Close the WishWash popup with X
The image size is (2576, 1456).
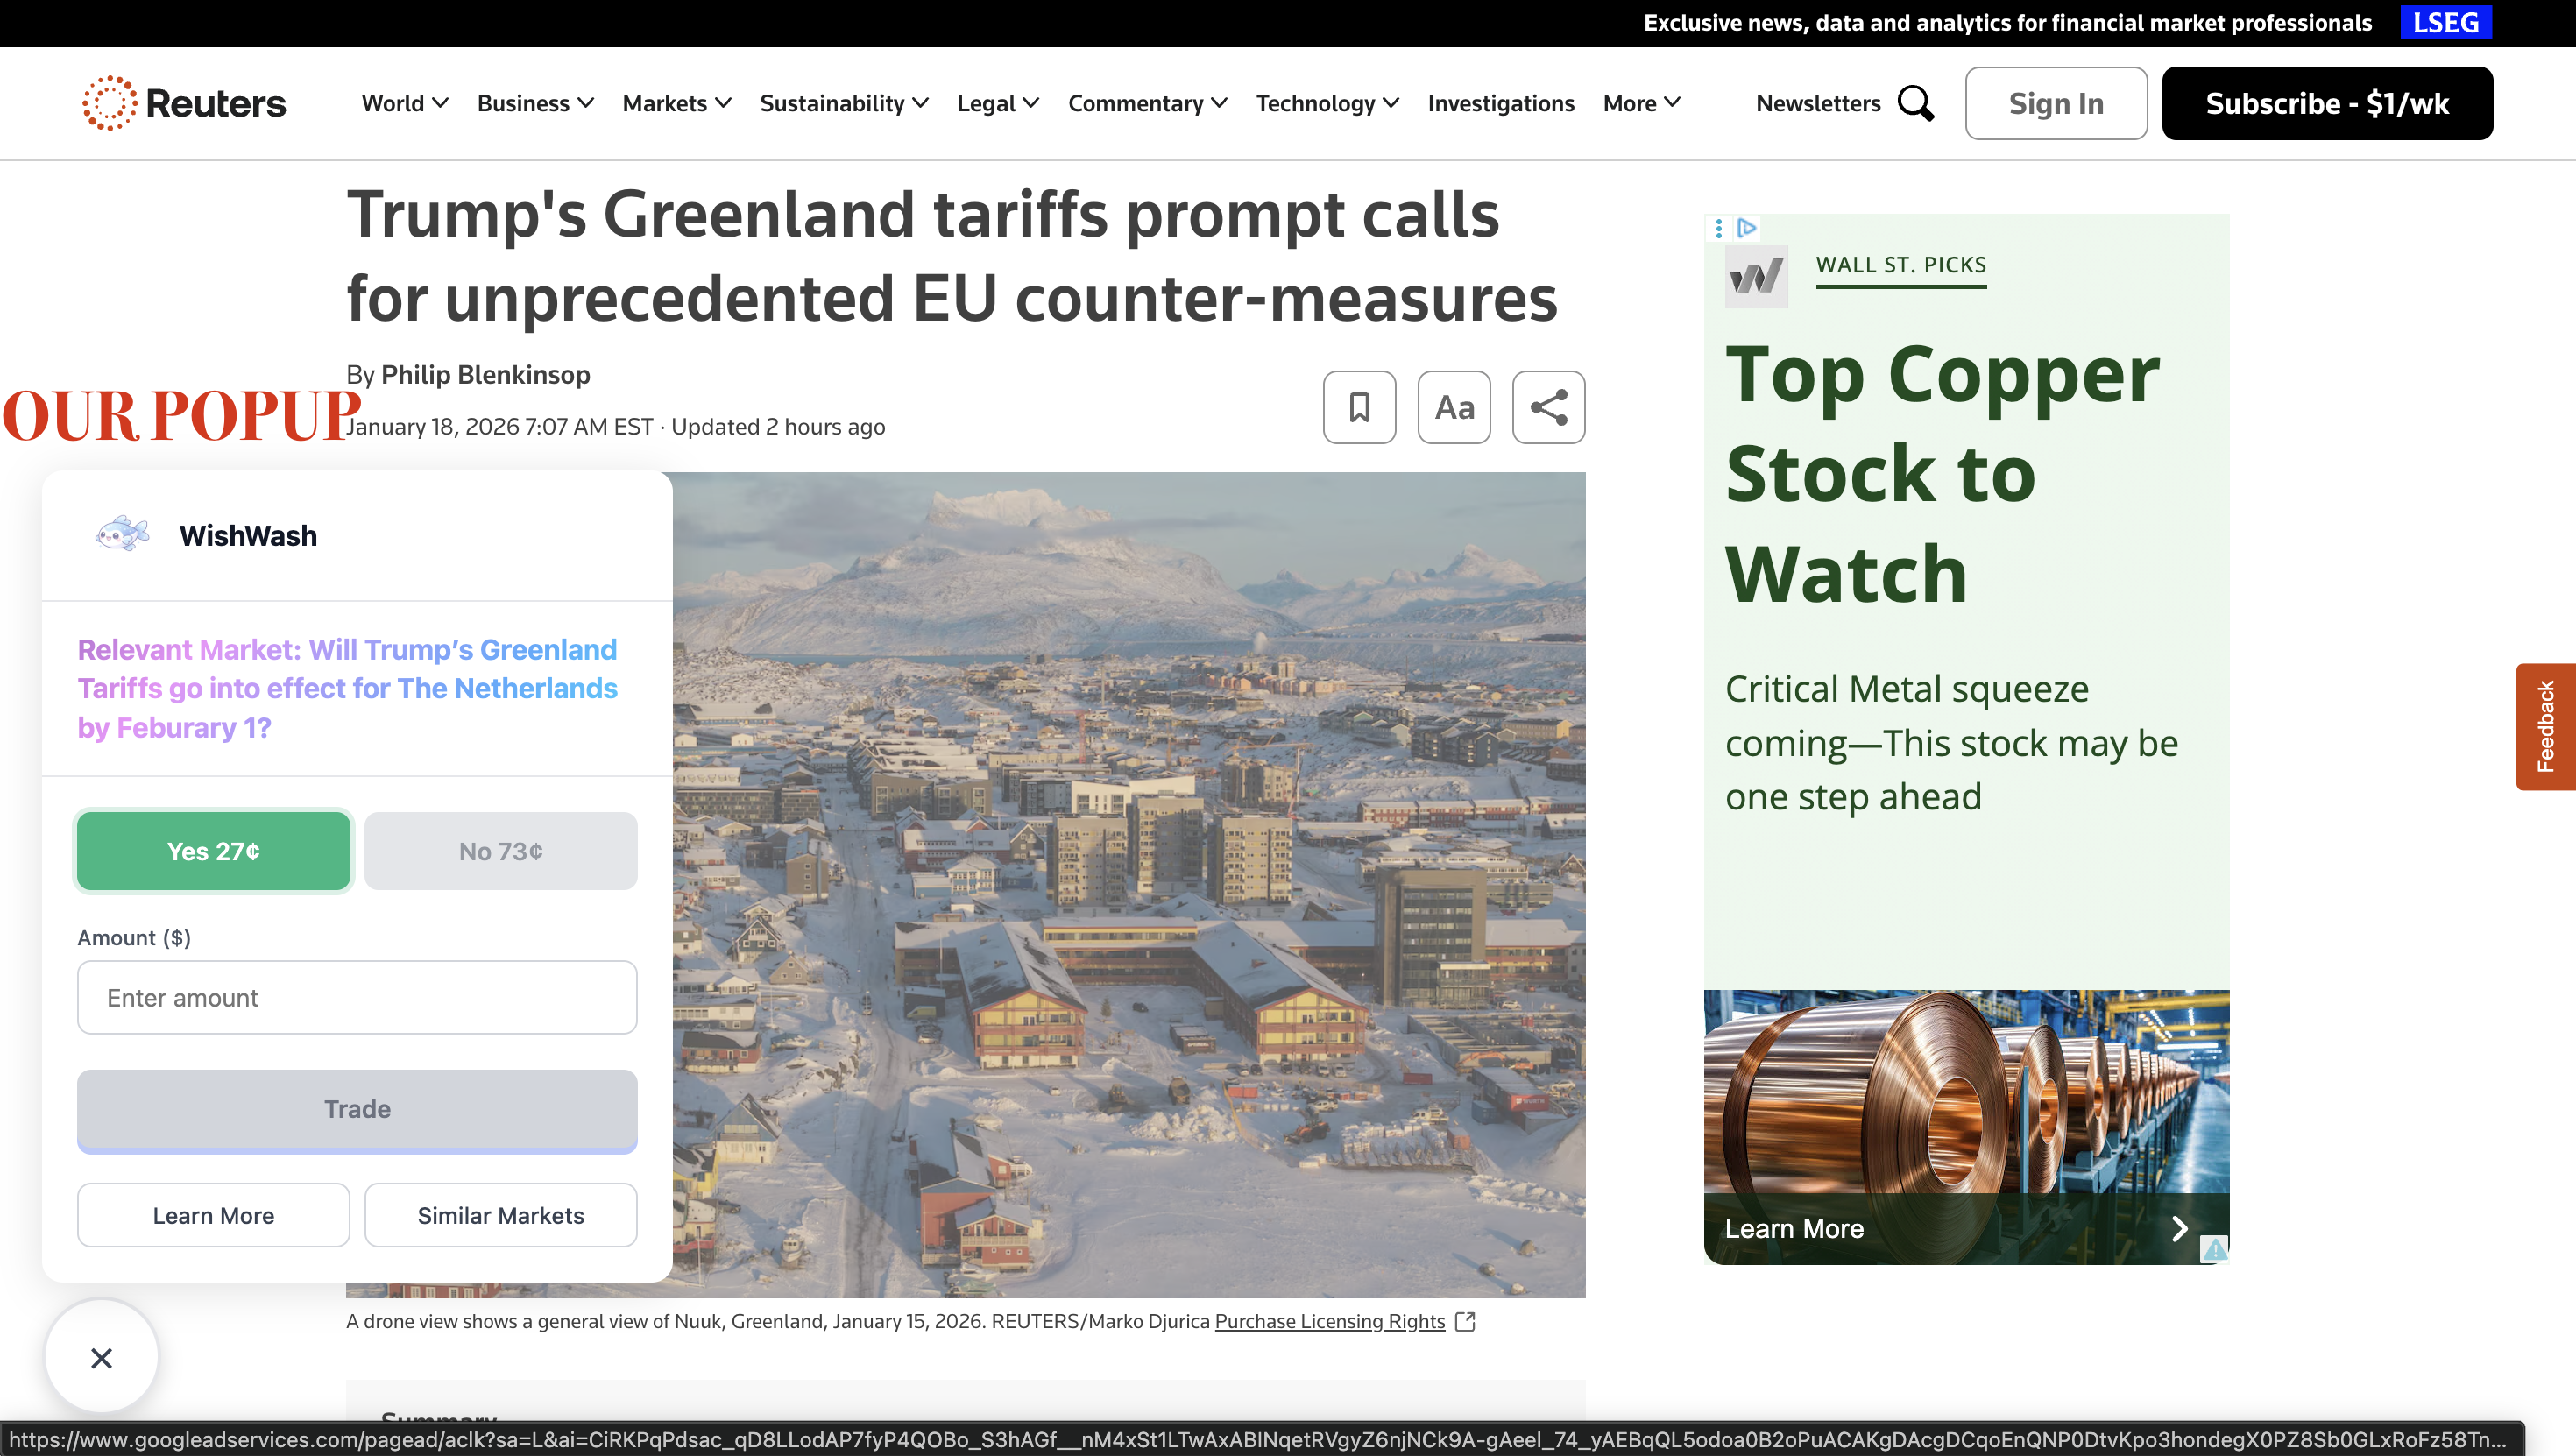click(x=101, y=1357)
